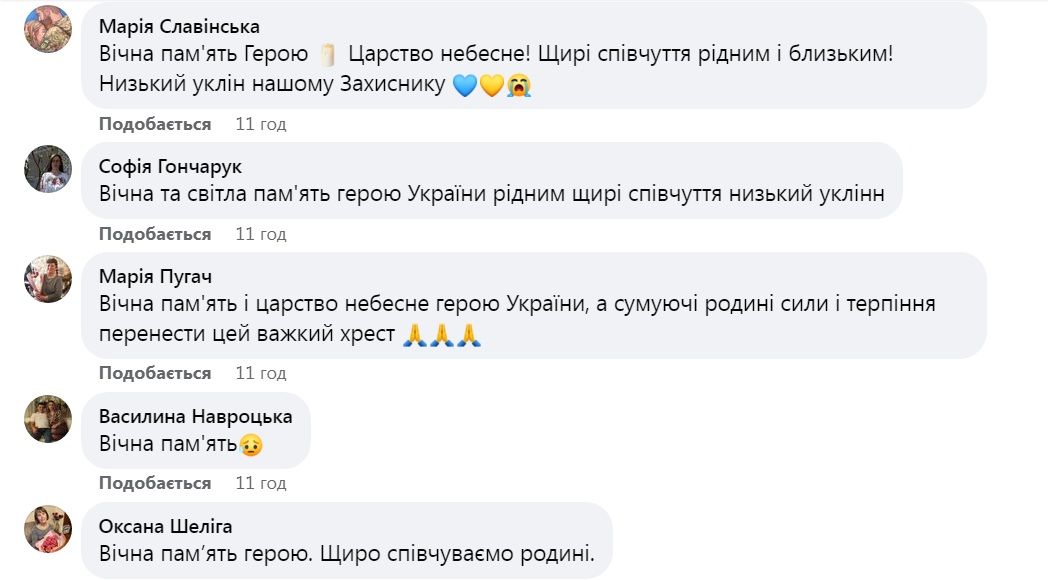Click the timestamp under Марія Славінська's comment
The height and width of the screenshot is (580, 1048).
(261, 124)
